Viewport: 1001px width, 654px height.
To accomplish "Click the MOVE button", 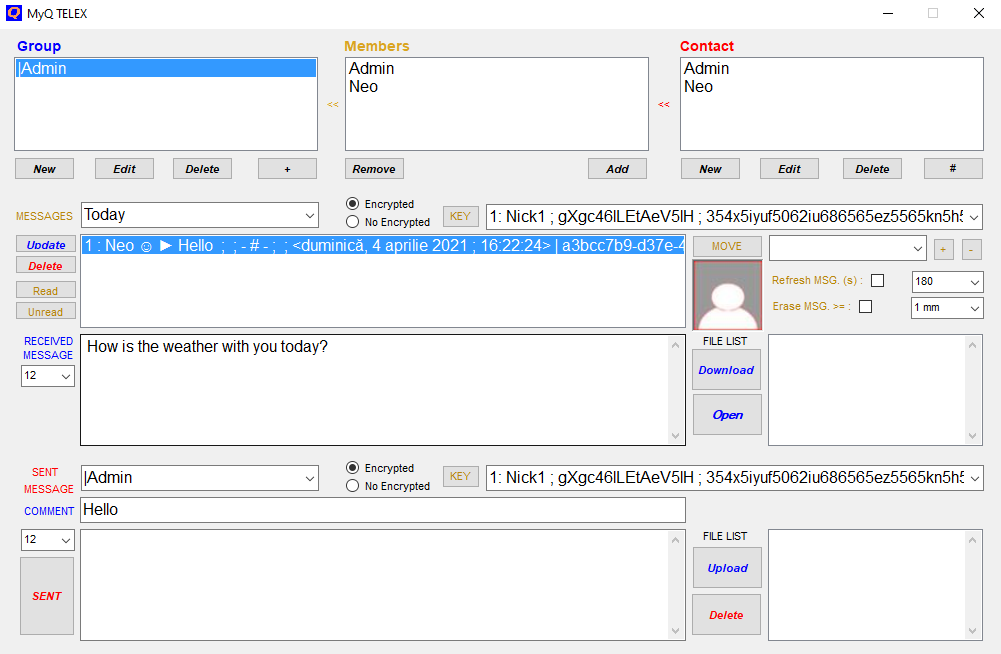I will click(x=727, y=246).
